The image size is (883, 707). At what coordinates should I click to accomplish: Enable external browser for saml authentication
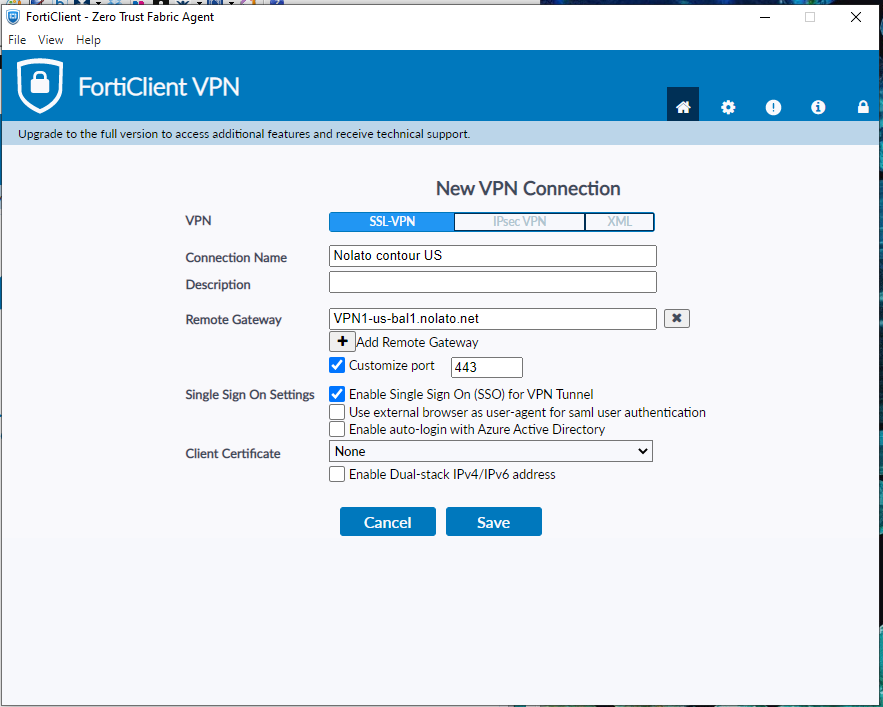pyautogui.click(x=337, y=412)
